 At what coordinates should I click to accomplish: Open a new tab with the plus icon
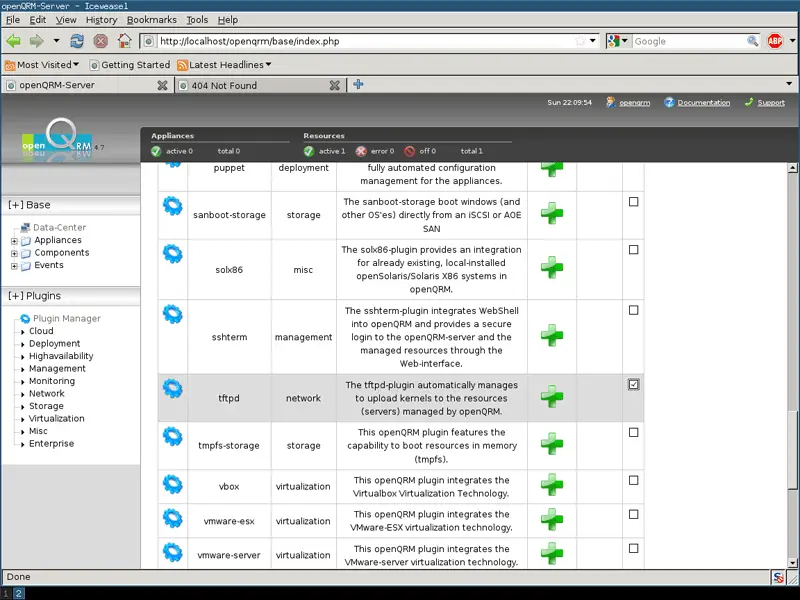tap(358, 84)
